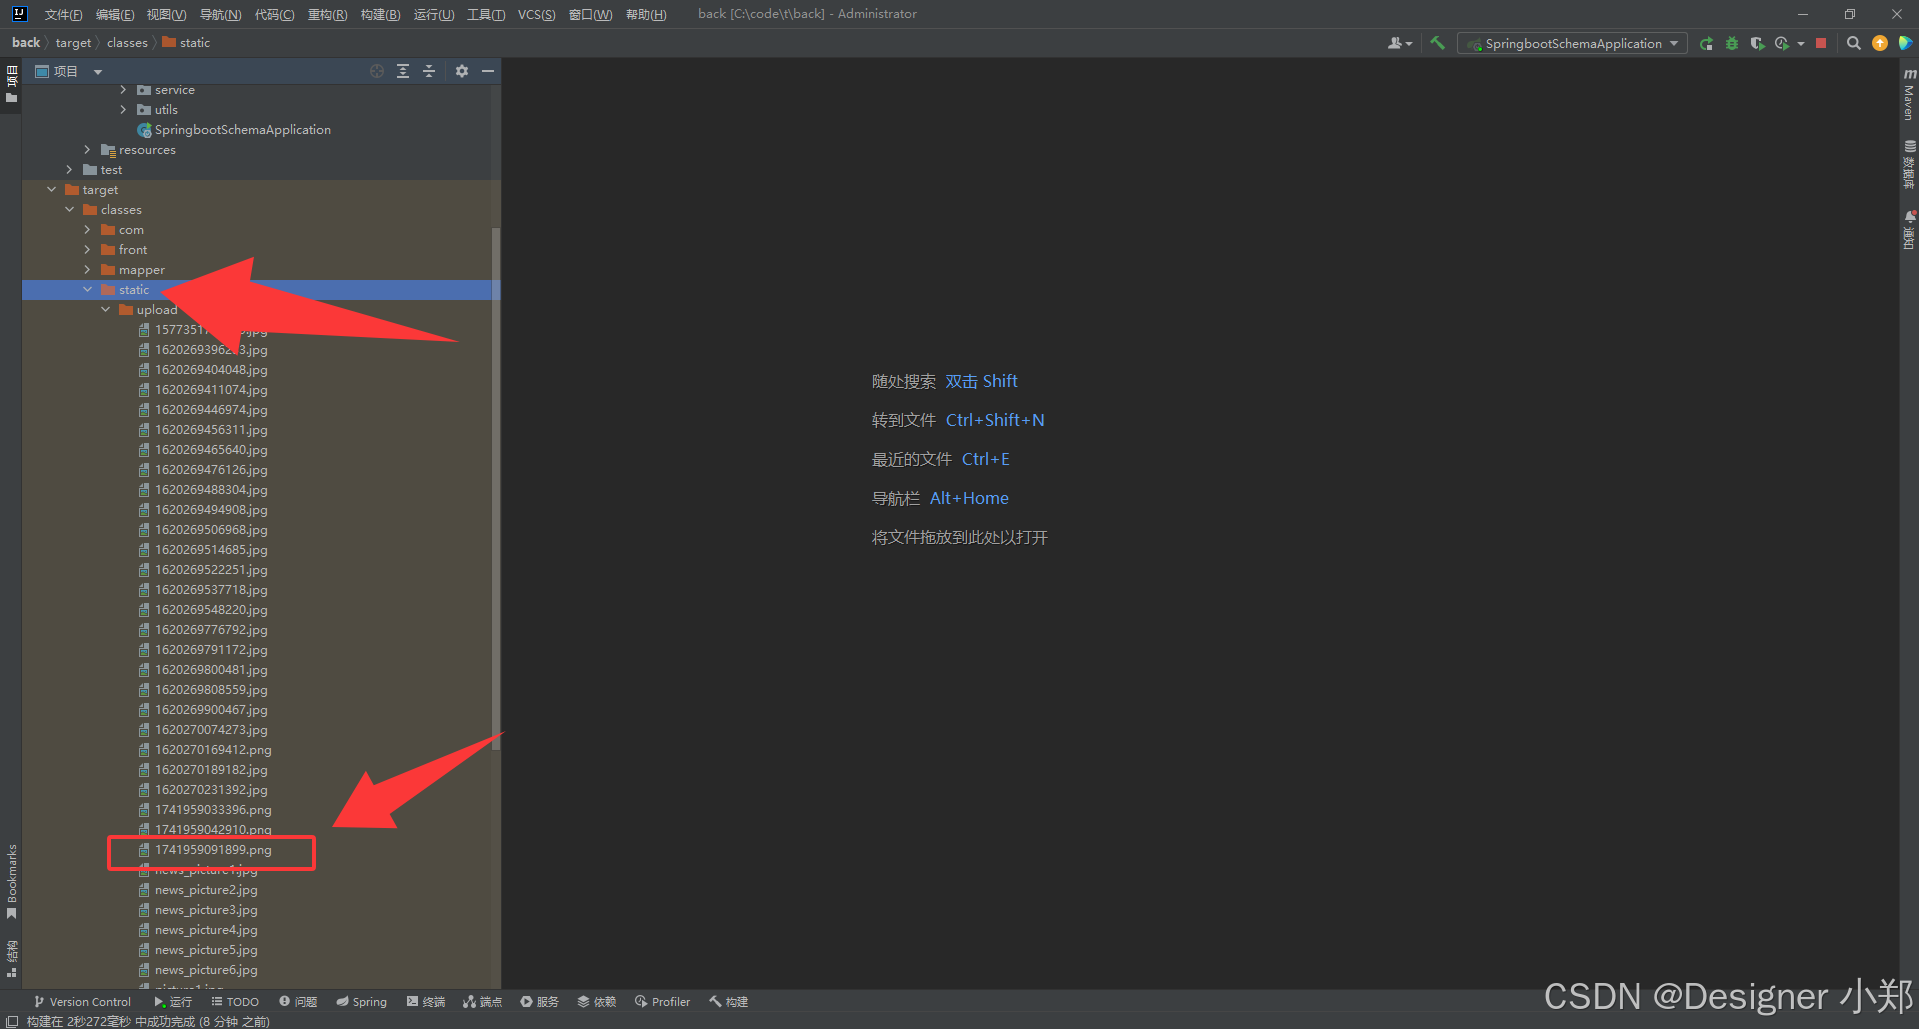Click the Profiler run icon in toolbar
This screenshot has height=1029, width=1919.
[x=1782, y=43]
